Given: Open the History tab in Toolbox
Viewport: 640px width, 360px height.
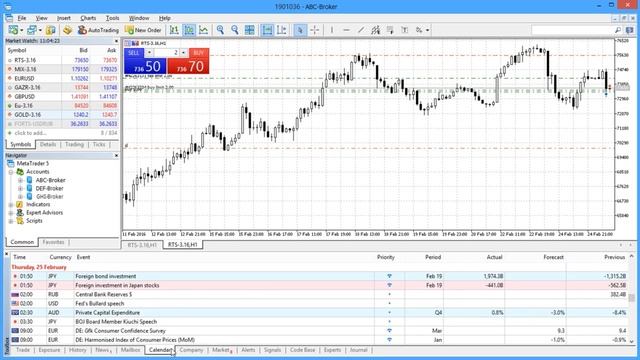Looking at the screenshot, I should click(78, 350).
